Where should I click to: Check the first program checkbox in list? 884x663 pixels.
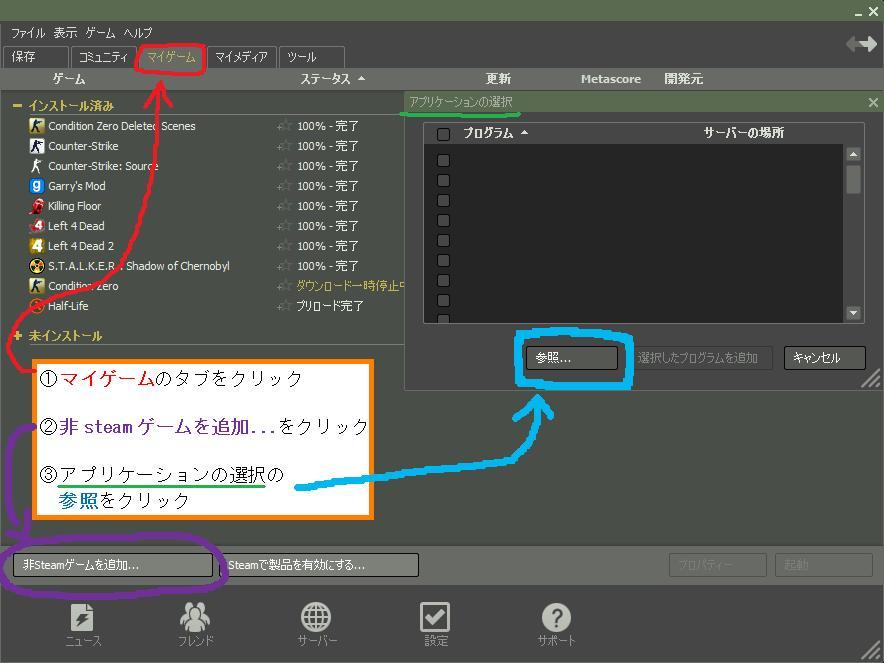[444, 161]
